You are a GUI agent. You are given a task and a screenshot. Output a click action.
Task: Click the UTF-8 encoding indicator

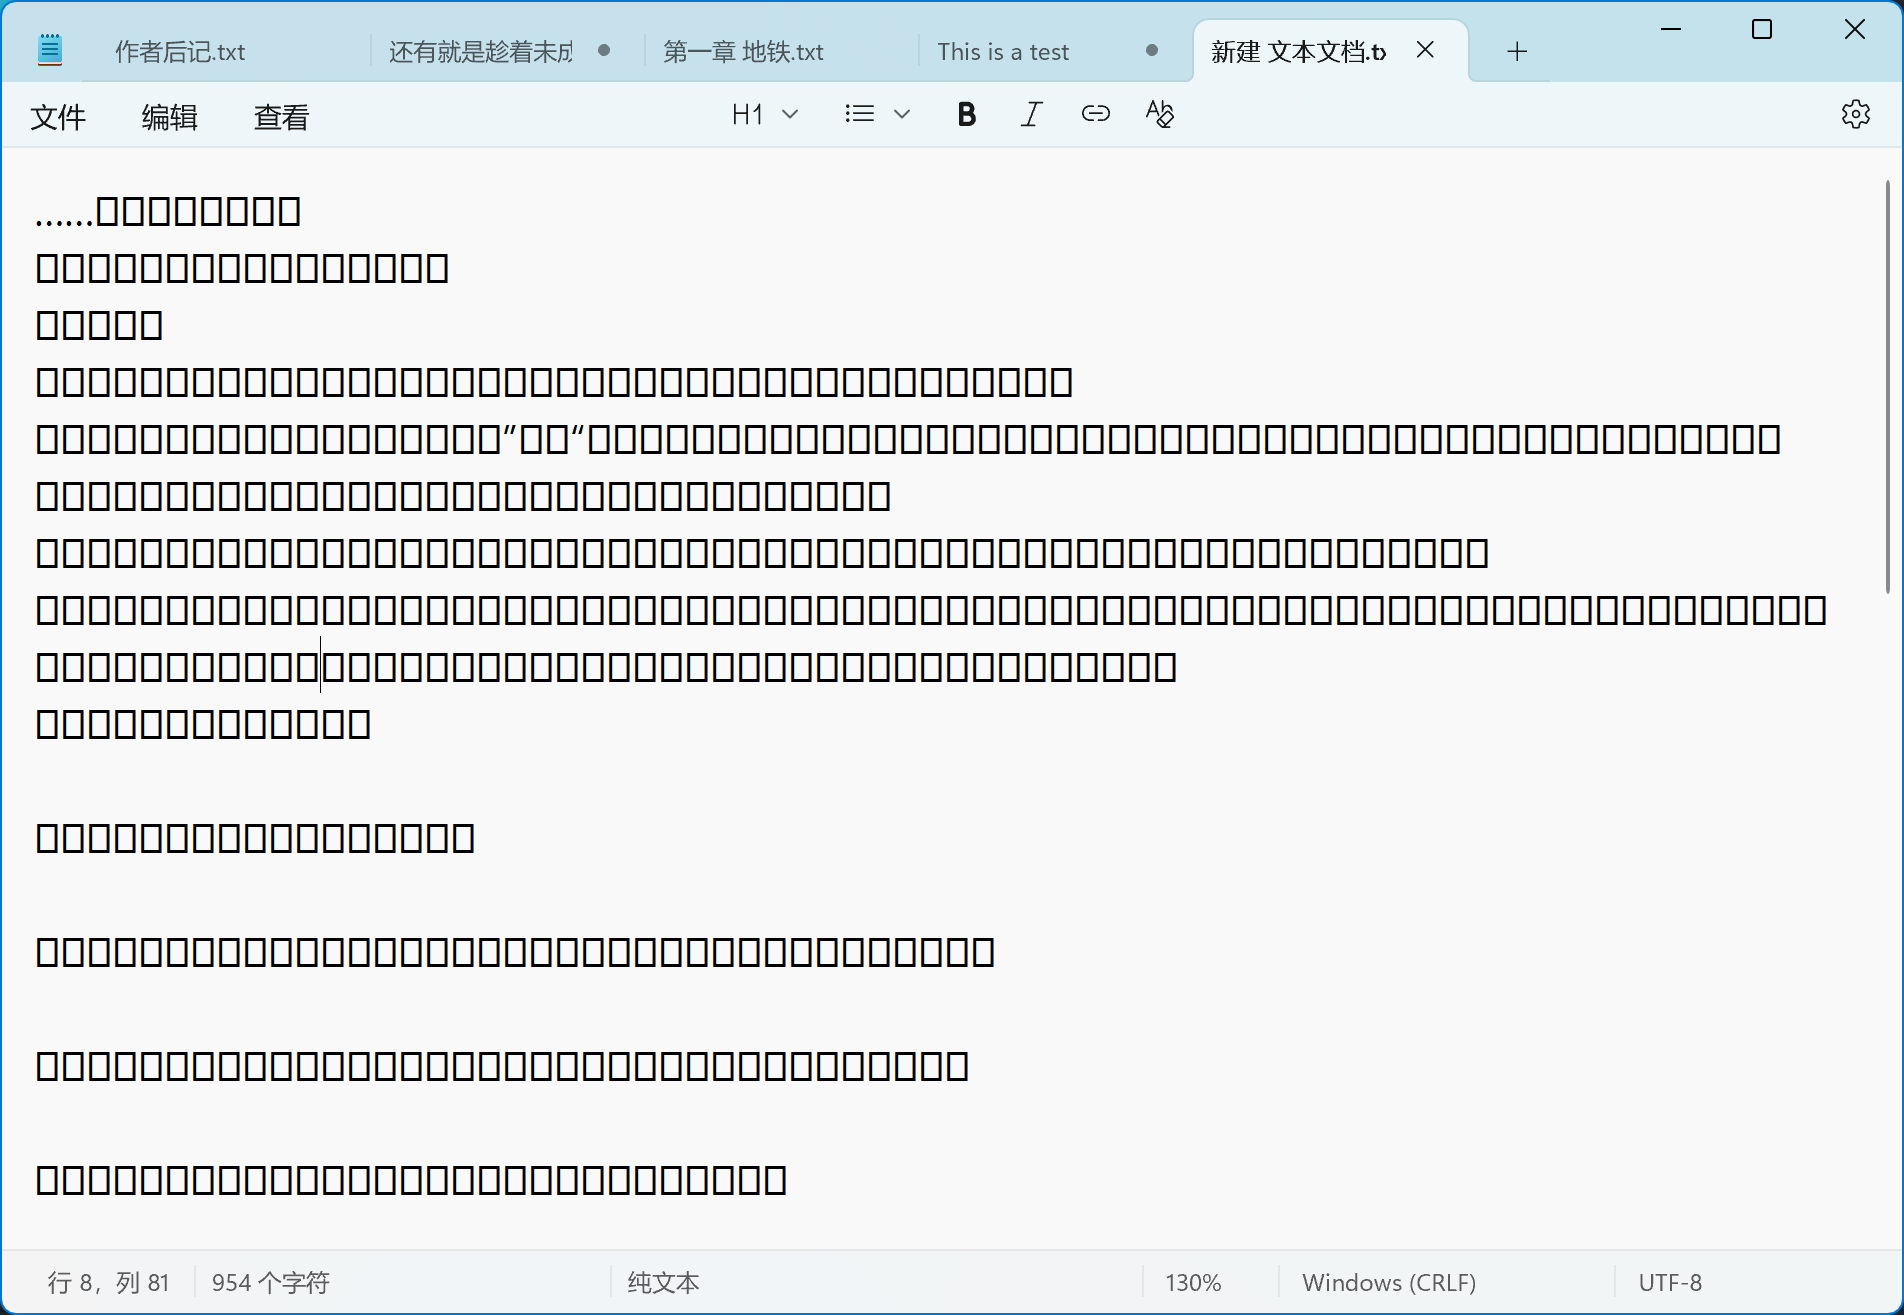(x=1670, y=1282)
